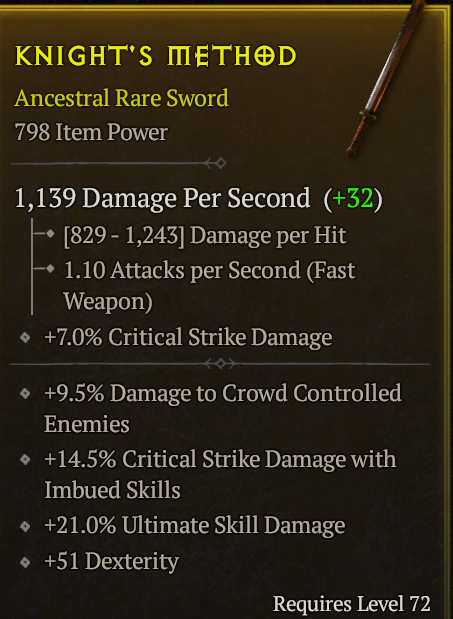
Task: Click the Imbued Skills affix bullet diamond
Action: (25, 460)
